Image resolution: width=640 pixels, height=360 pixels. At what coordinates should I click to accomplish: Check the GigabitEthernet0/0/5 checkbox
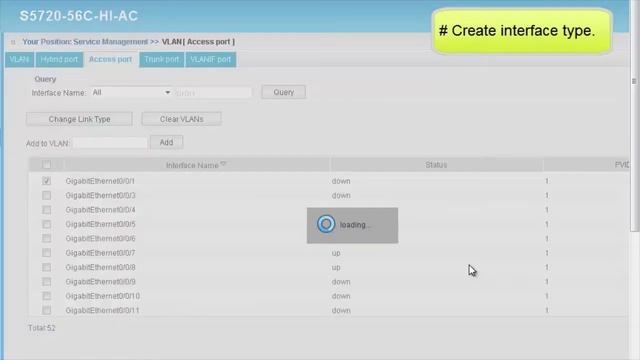click(47, 224)
